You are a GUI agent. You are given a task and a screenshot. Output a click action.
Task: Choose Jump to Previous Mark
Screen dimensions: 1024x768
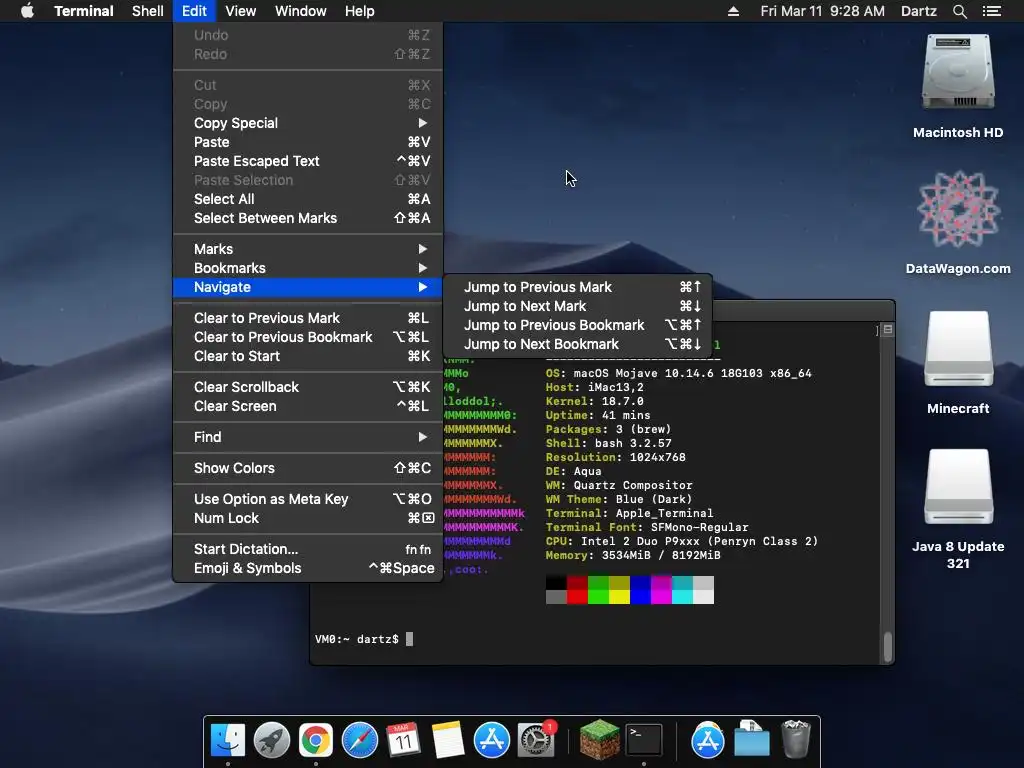[577, 287]
